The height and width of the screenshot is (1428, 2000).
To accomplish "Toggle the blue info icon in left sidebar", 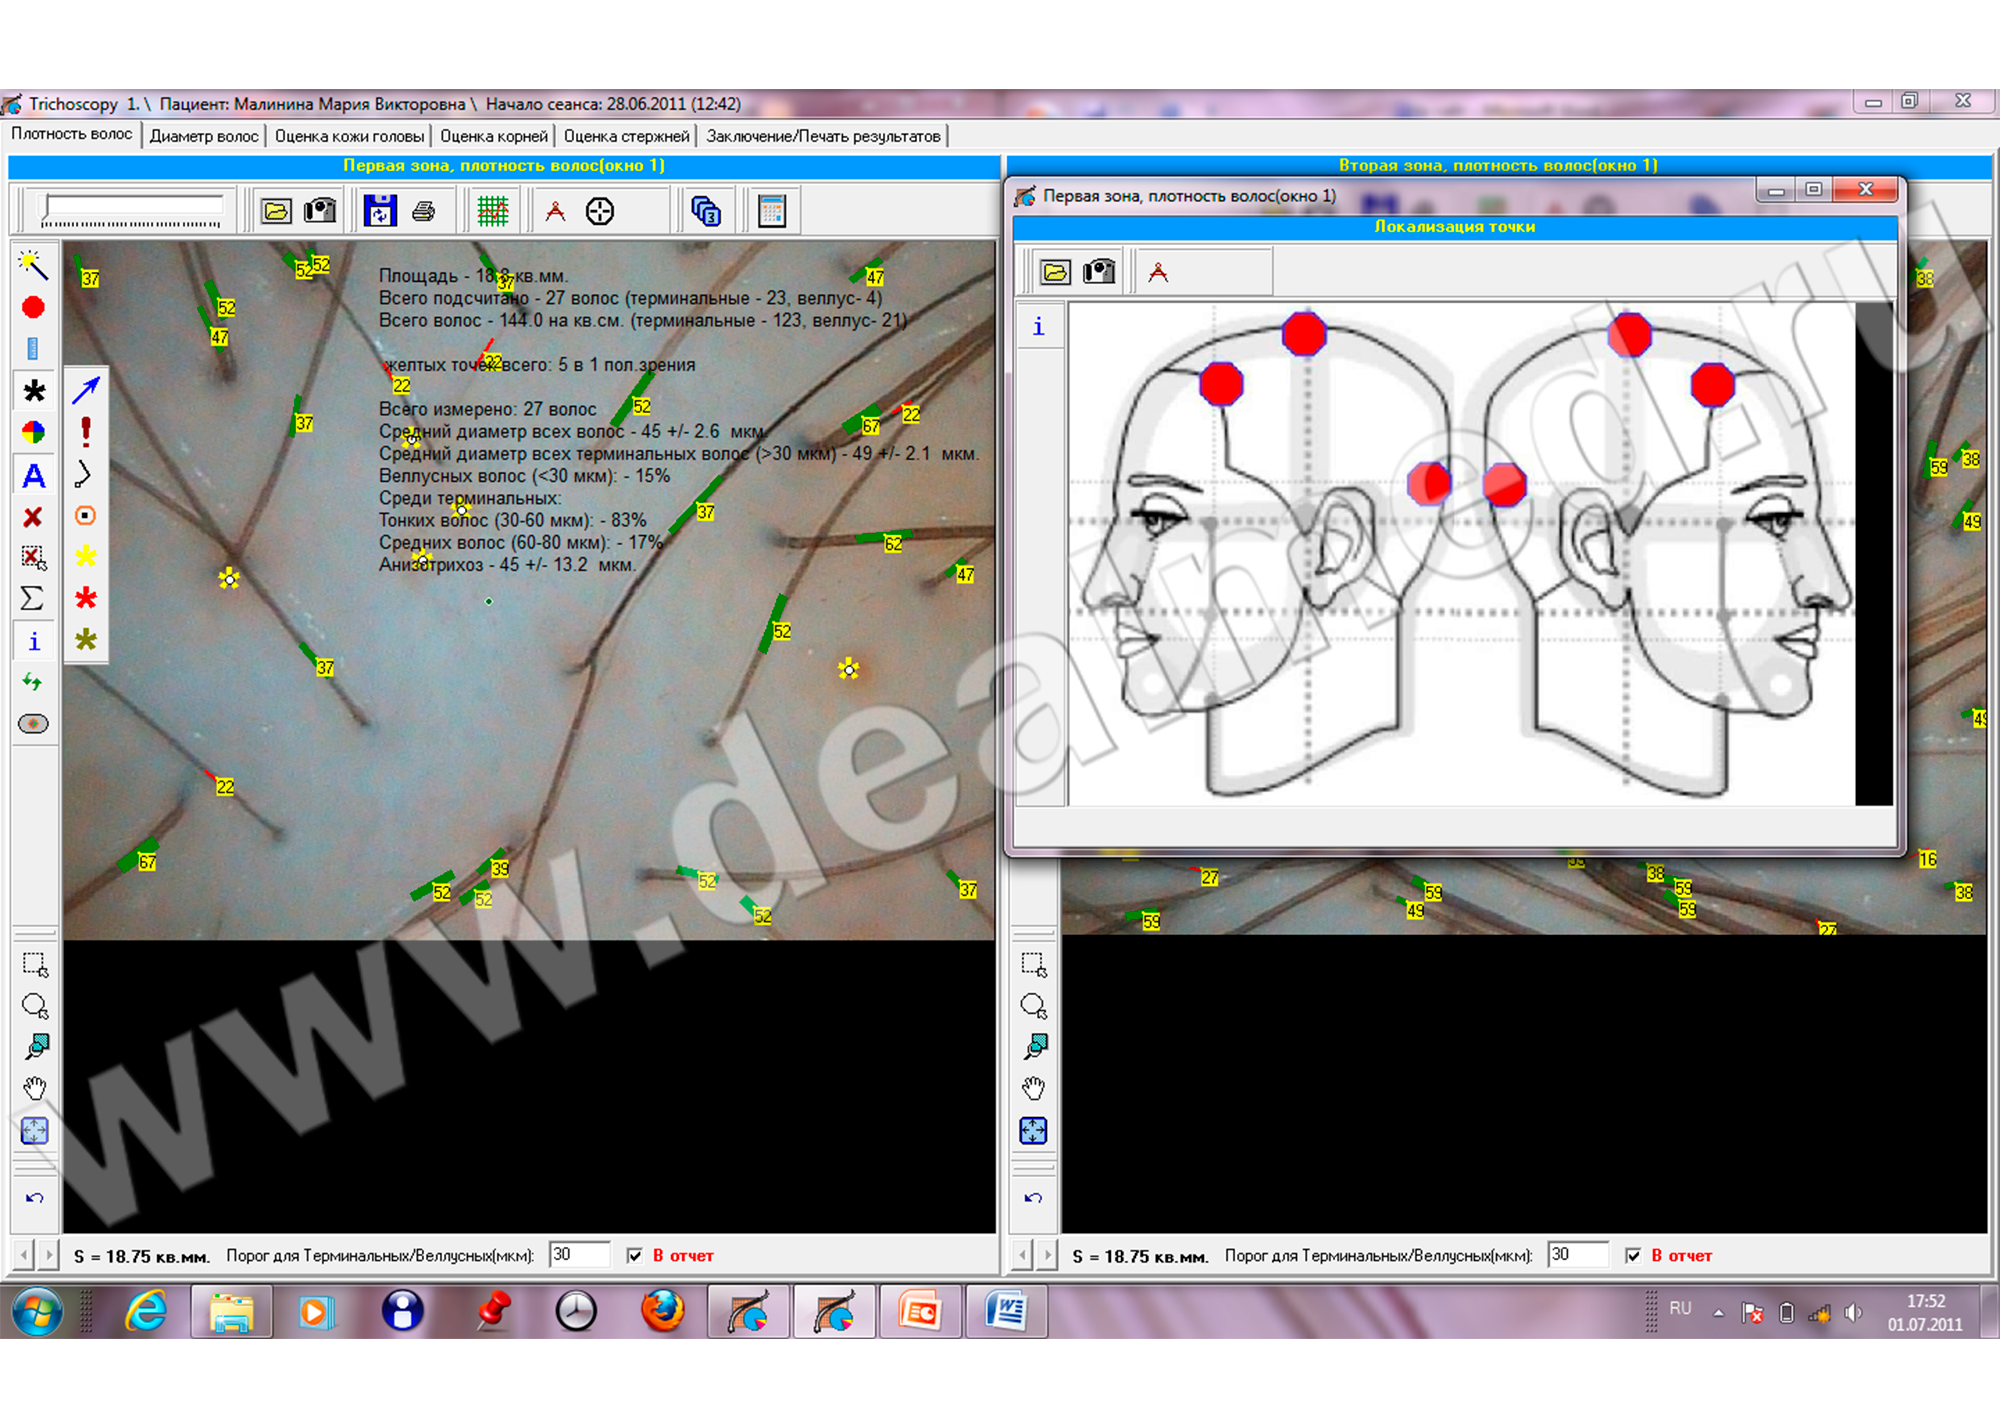I will pyautogui.click(x=33, y=641).
